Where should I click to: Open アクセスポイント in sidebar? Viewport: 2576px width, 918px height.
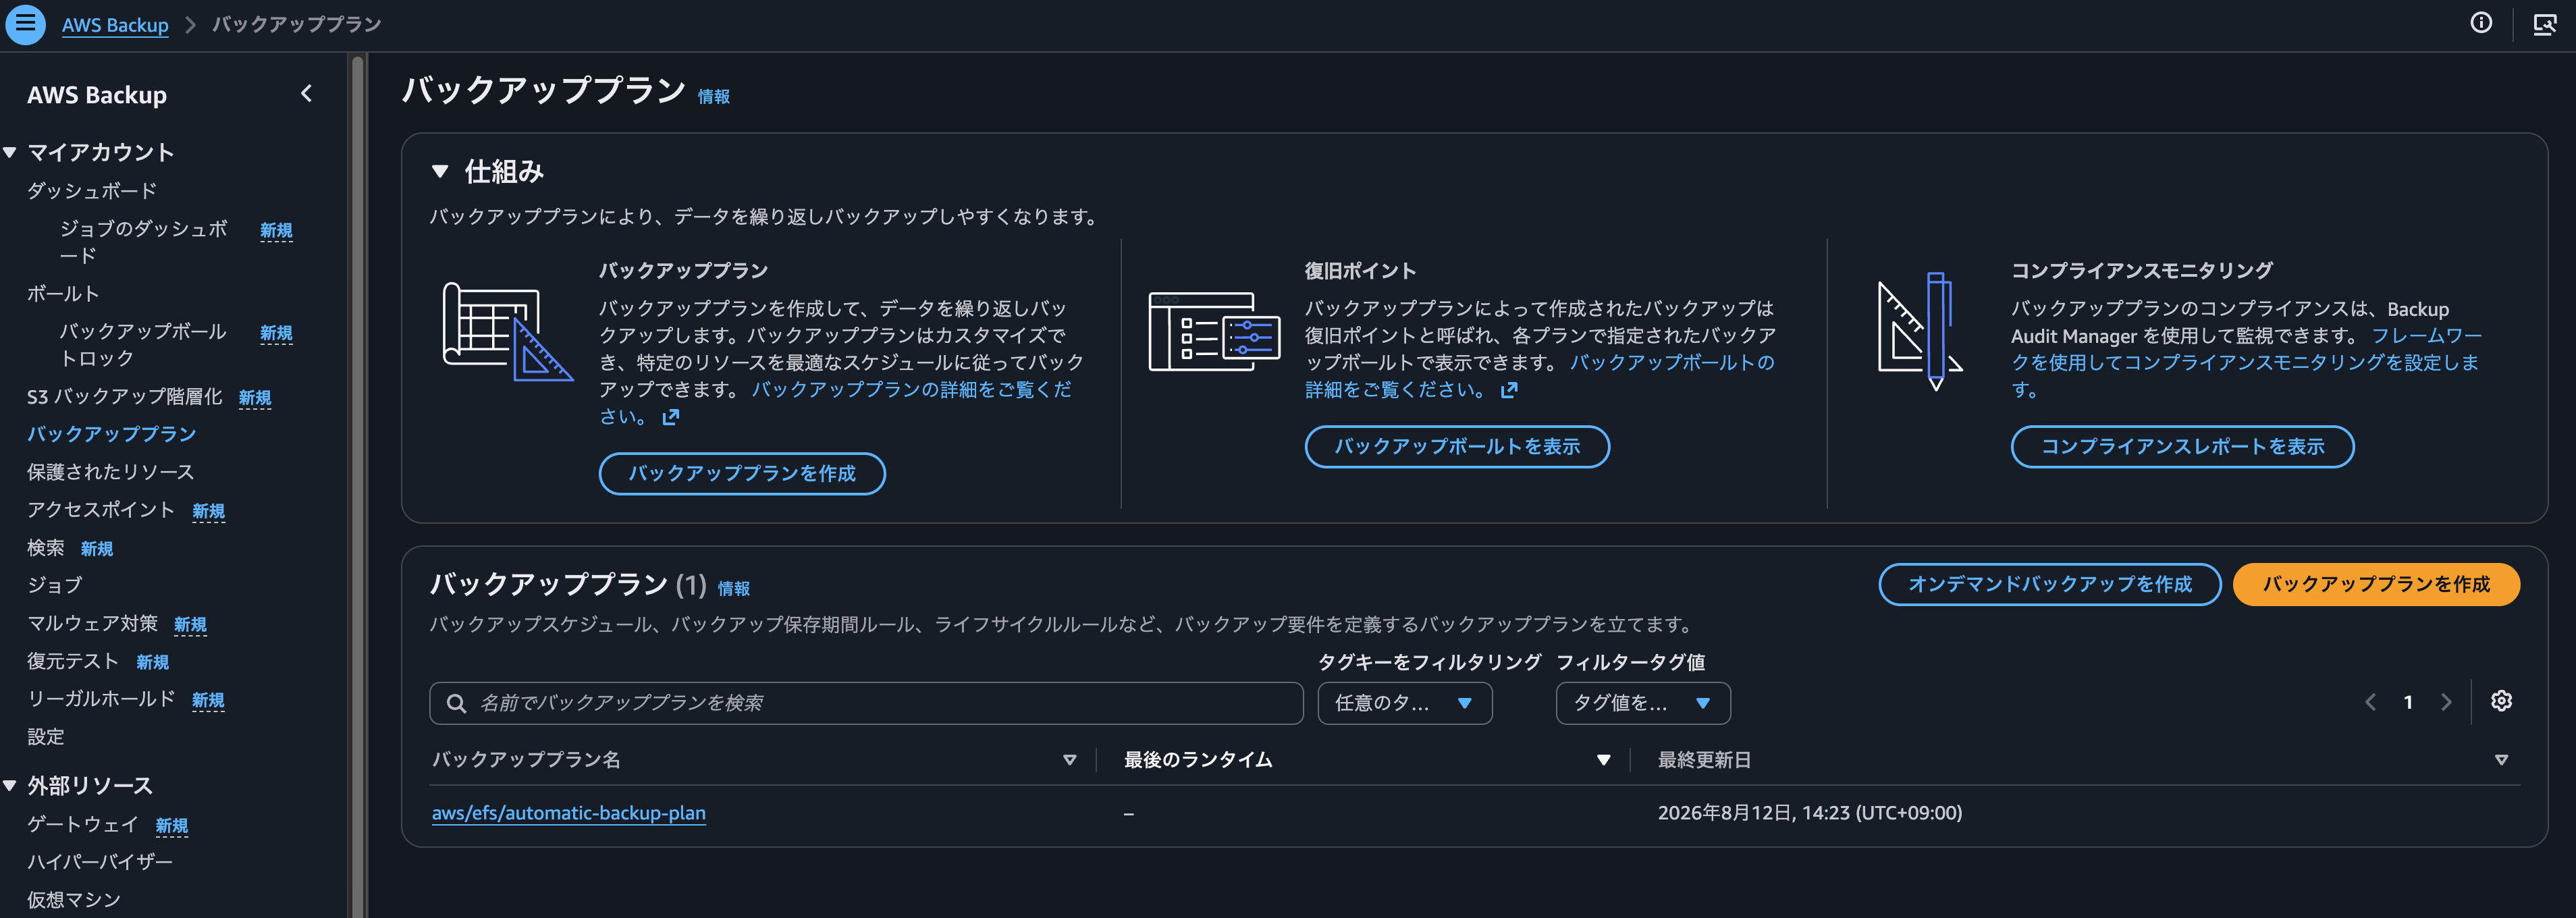click(101, 510)
